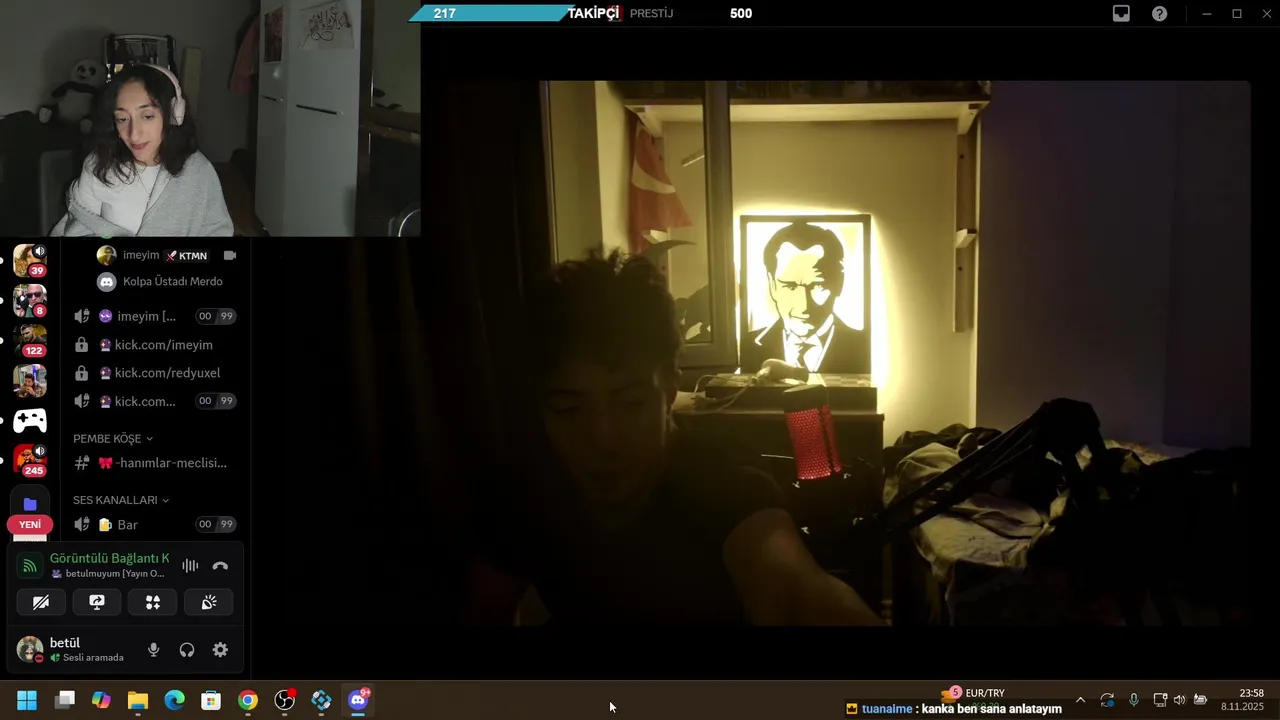Open the blue server folder icon
The image size is (1280, 720).
click(30, 504)
